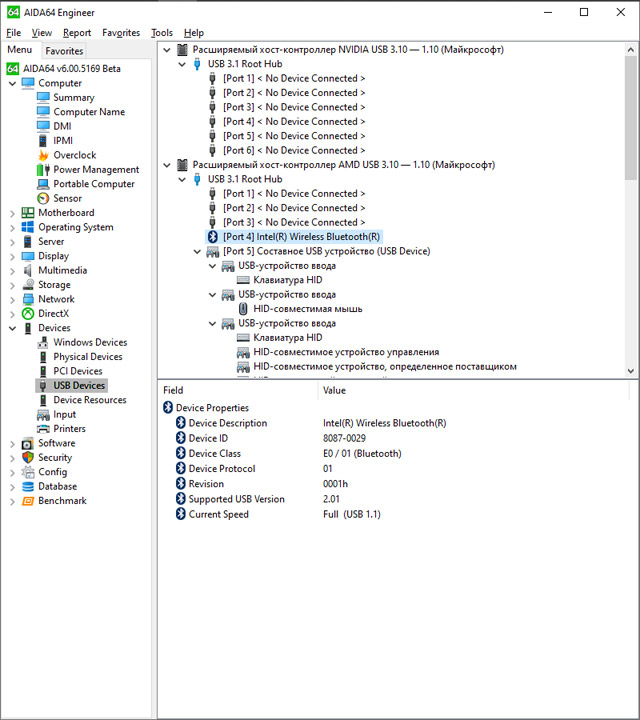Screen dimensions: 640x720
Task: Click the Current Speed field row
Action: point(278,514)
